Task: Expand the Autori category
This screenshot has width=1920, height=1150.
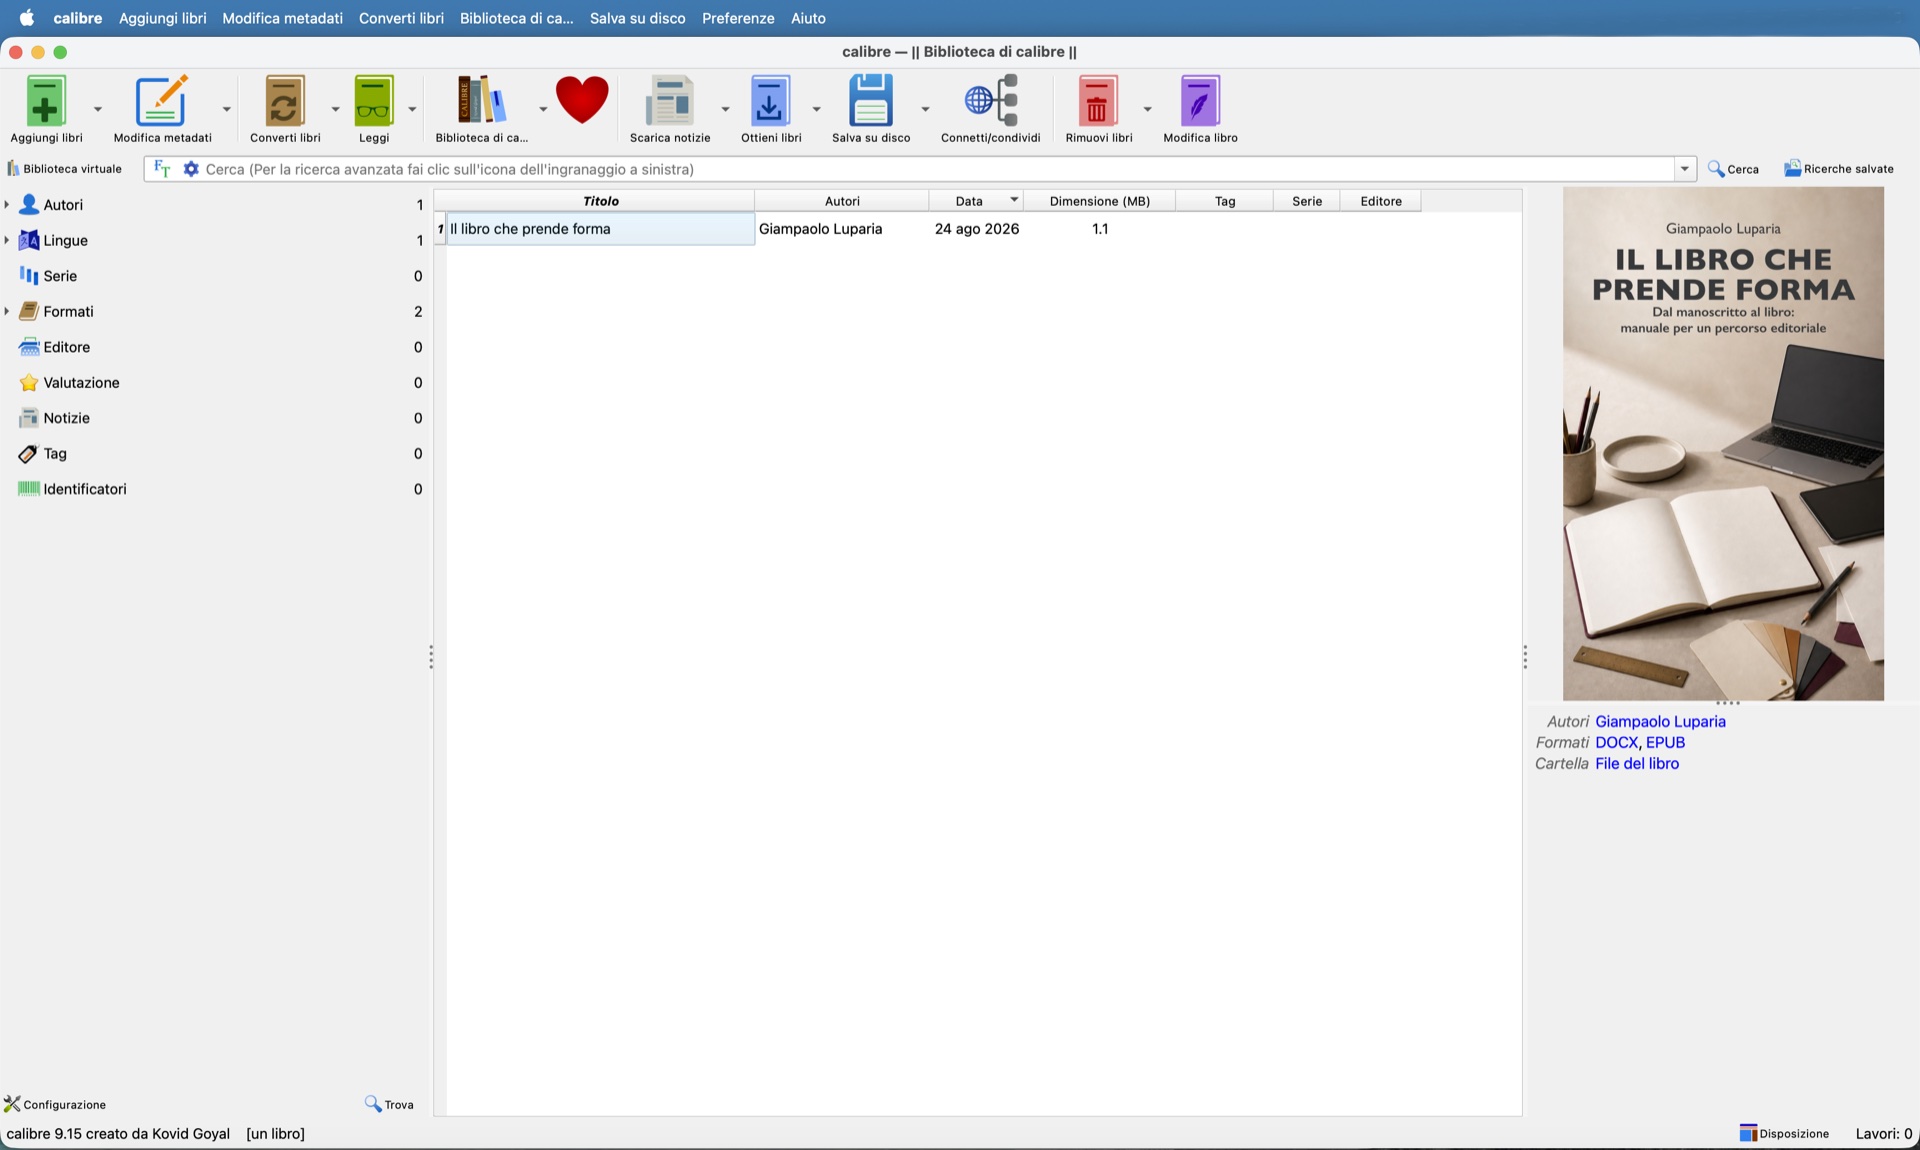Action: click(7, 205)
